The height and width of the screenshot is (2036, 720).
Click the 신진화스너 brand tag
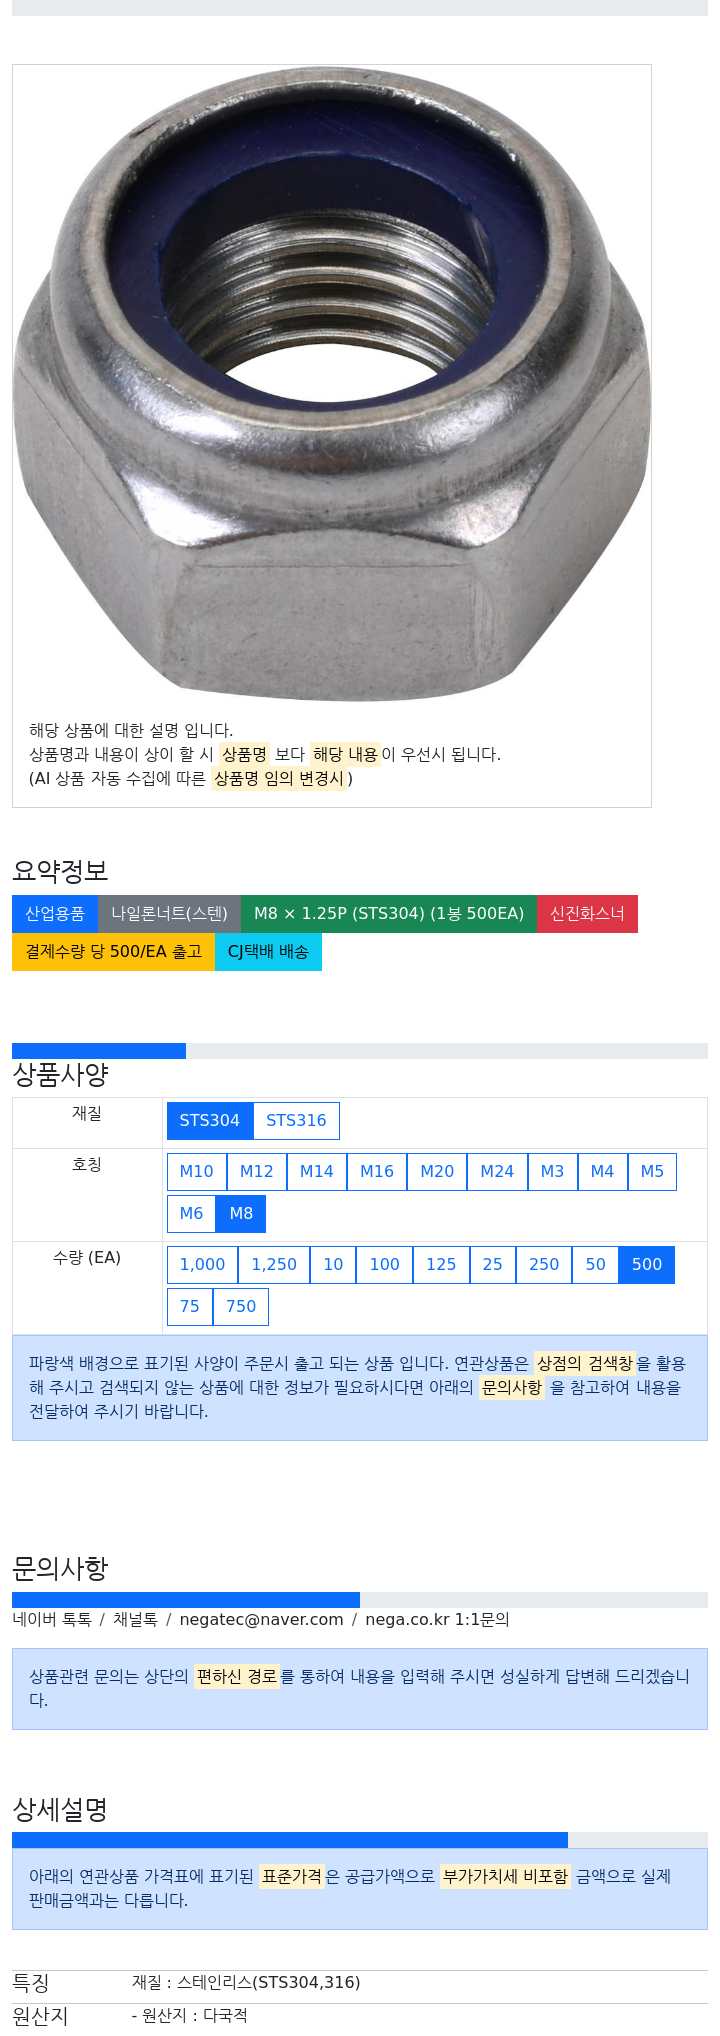point(587,914)
